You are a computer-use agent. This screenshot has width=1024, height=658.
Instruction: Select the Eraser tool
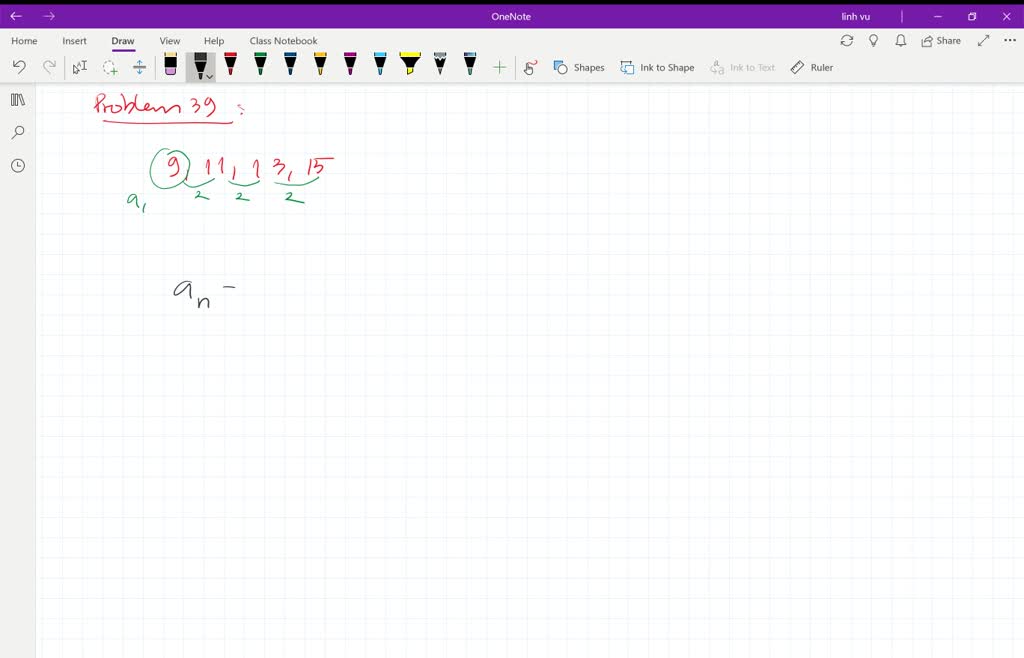point(170,67)
